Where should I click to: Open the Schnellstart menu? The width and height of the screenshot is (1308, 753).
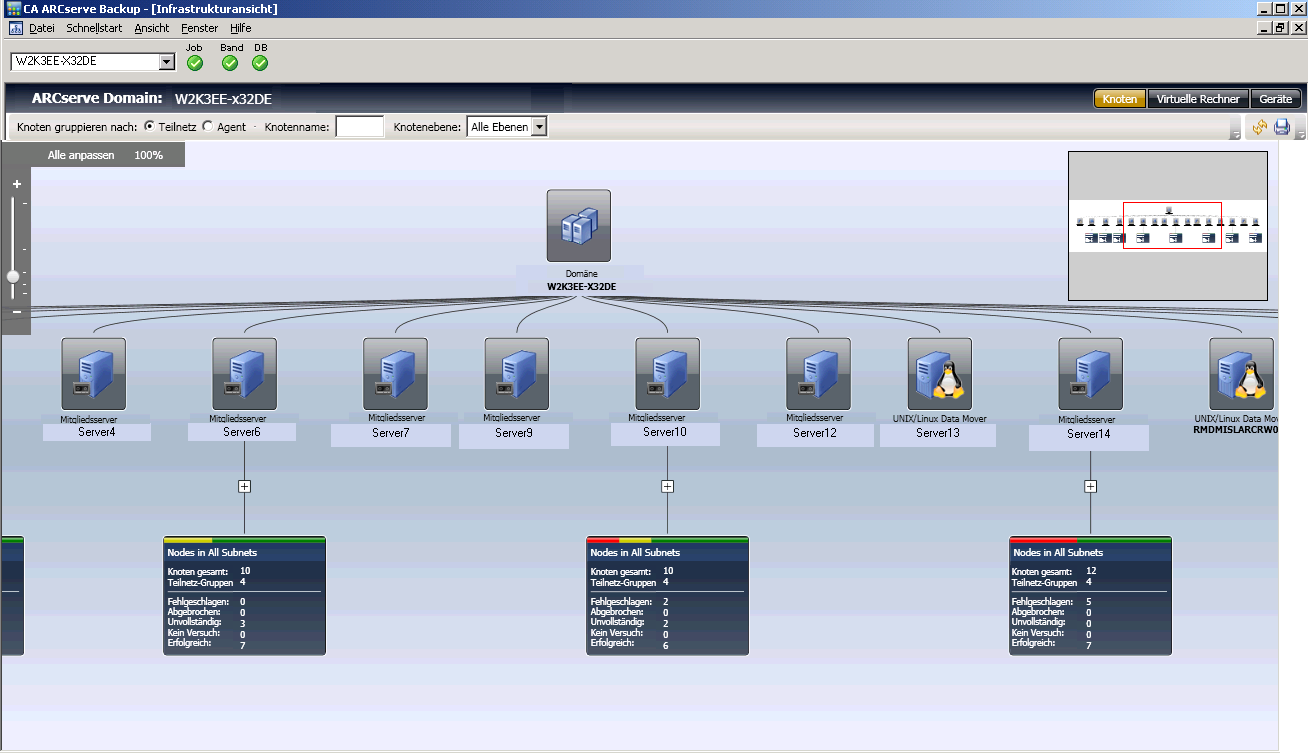[94, 28]
